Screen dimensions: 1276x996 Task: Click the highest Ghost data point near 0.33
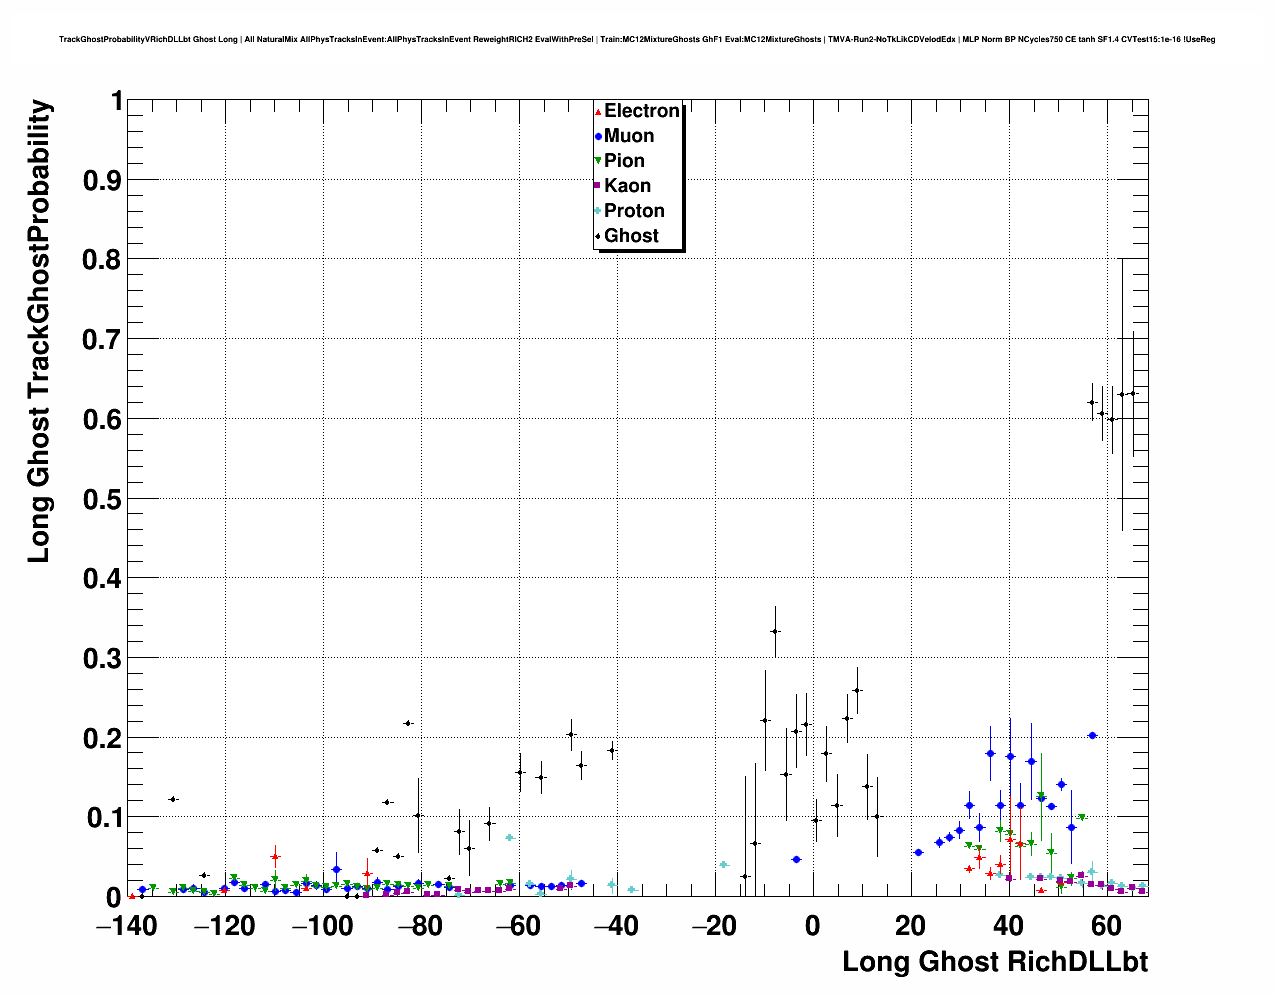click(775, 631)
